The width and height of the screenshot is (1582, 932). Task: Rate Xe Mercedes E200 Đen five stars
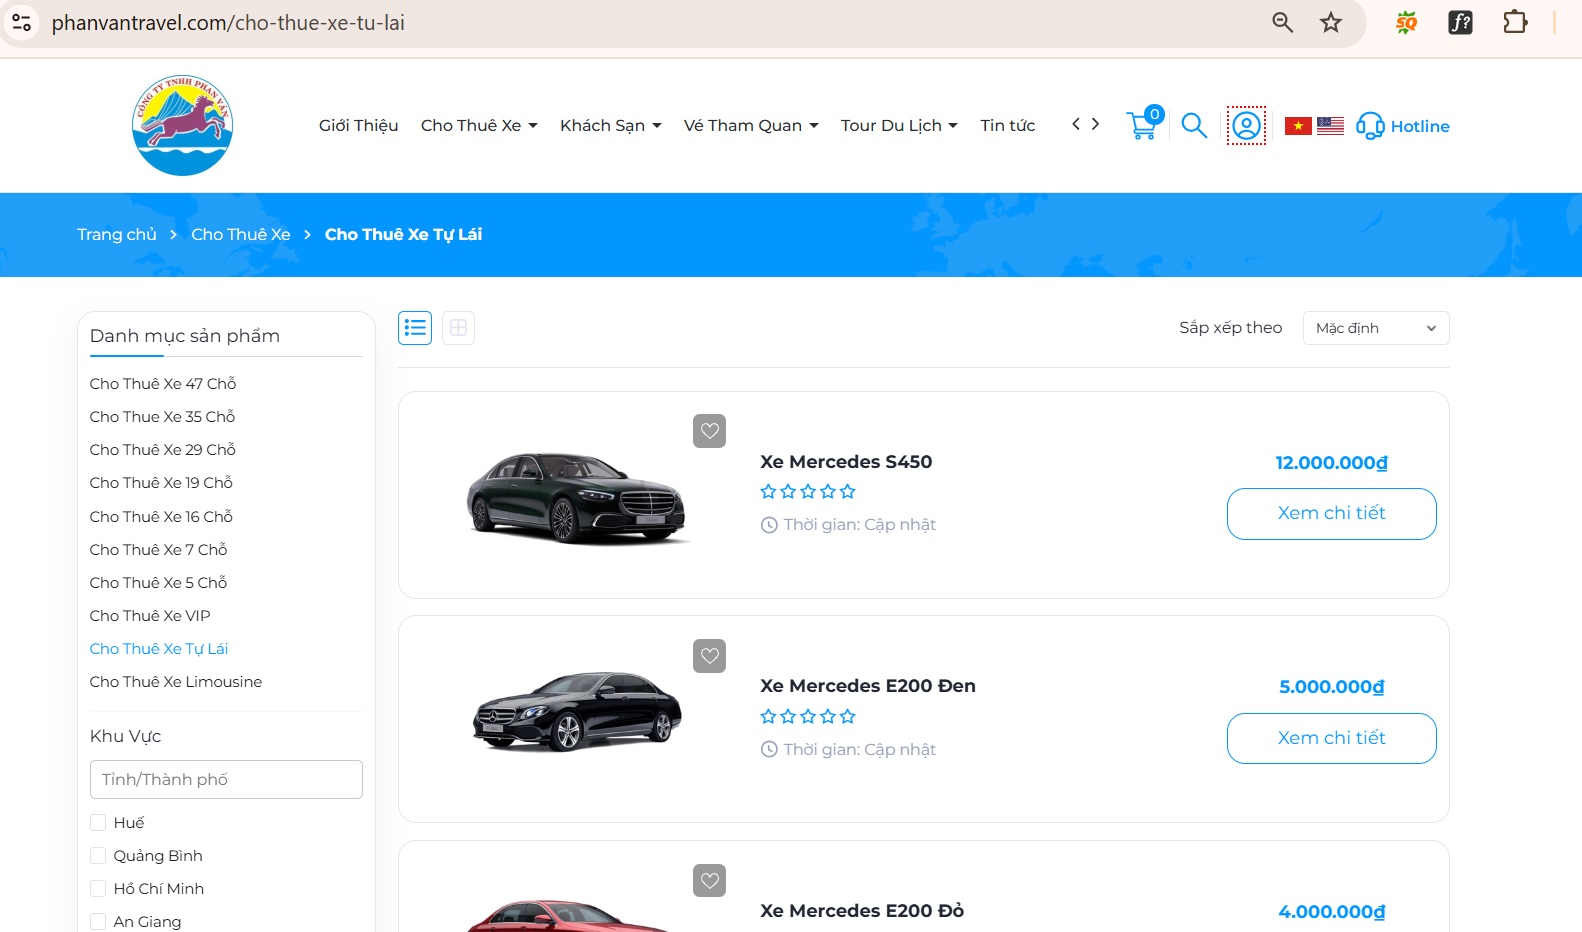click(x=848, y=716)
